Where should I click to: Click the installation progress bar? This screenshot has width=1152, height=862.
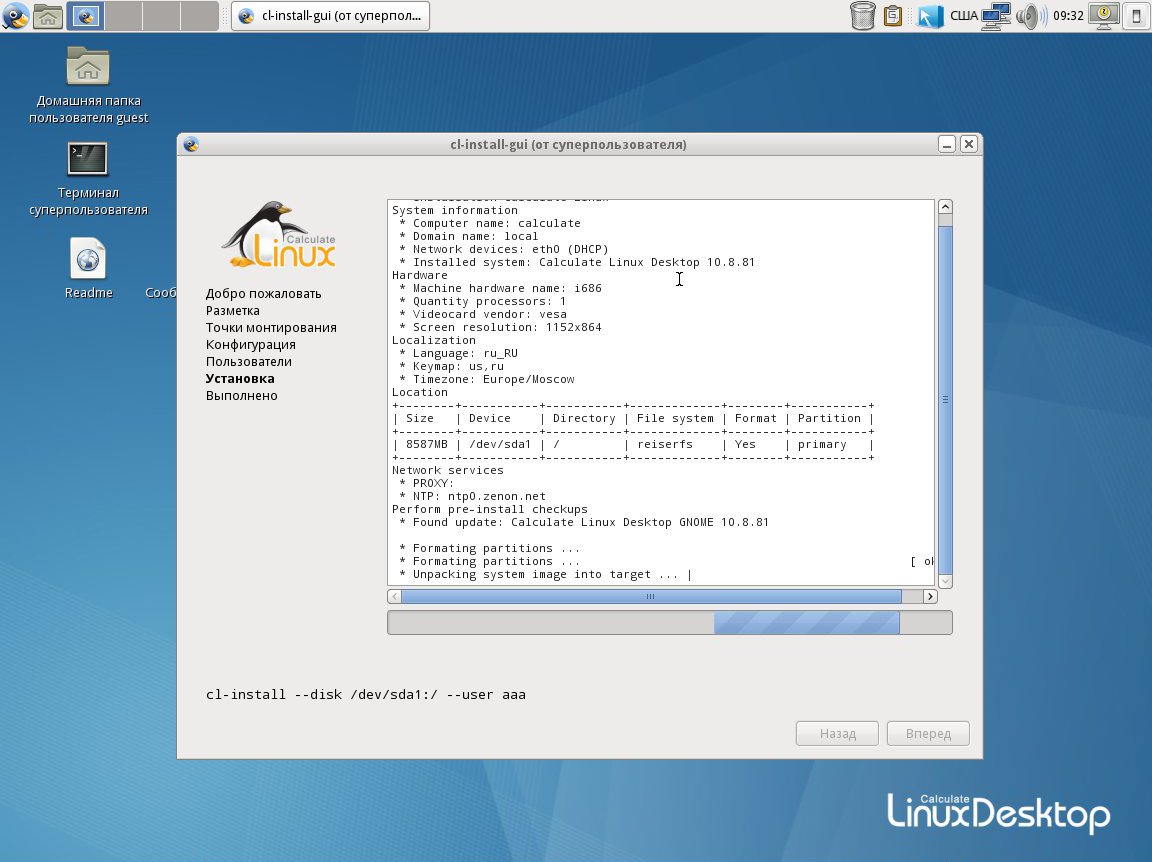(x=669, y=623)
